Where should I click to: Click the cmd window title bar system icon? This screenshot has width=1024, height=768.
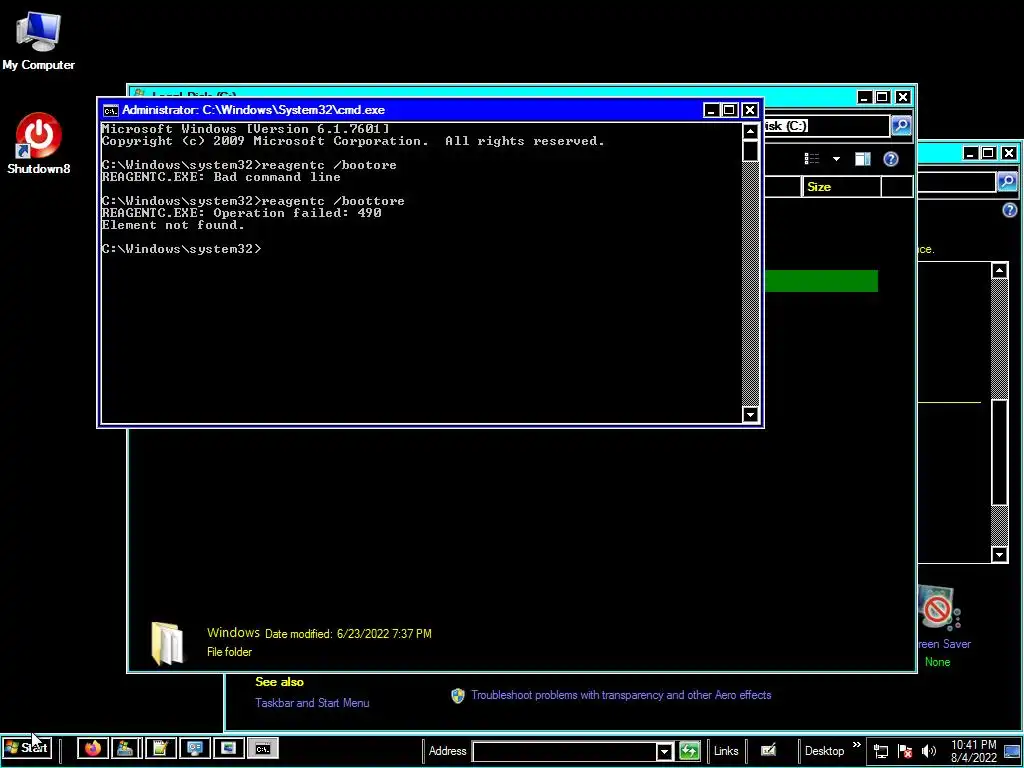click(111, 110)
